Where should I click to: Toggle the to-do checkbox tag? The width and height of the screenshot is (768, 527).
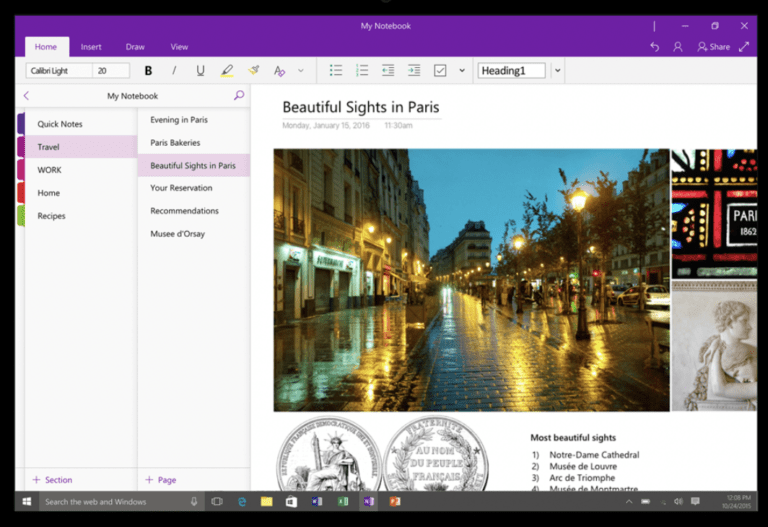click(440, 71)
